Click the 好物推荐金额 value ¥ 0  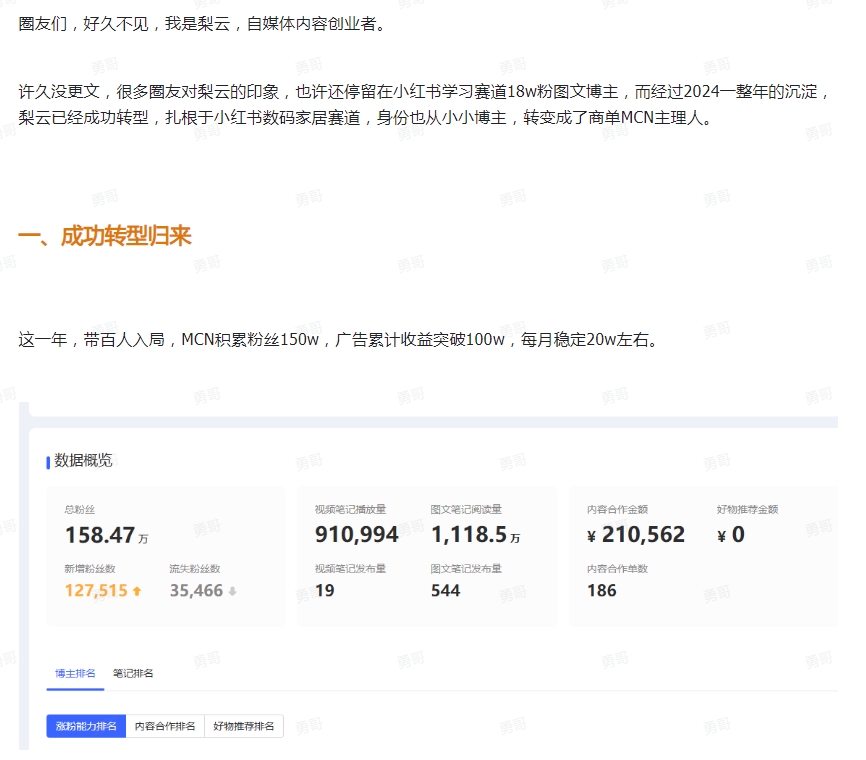[x=731, y=535]
